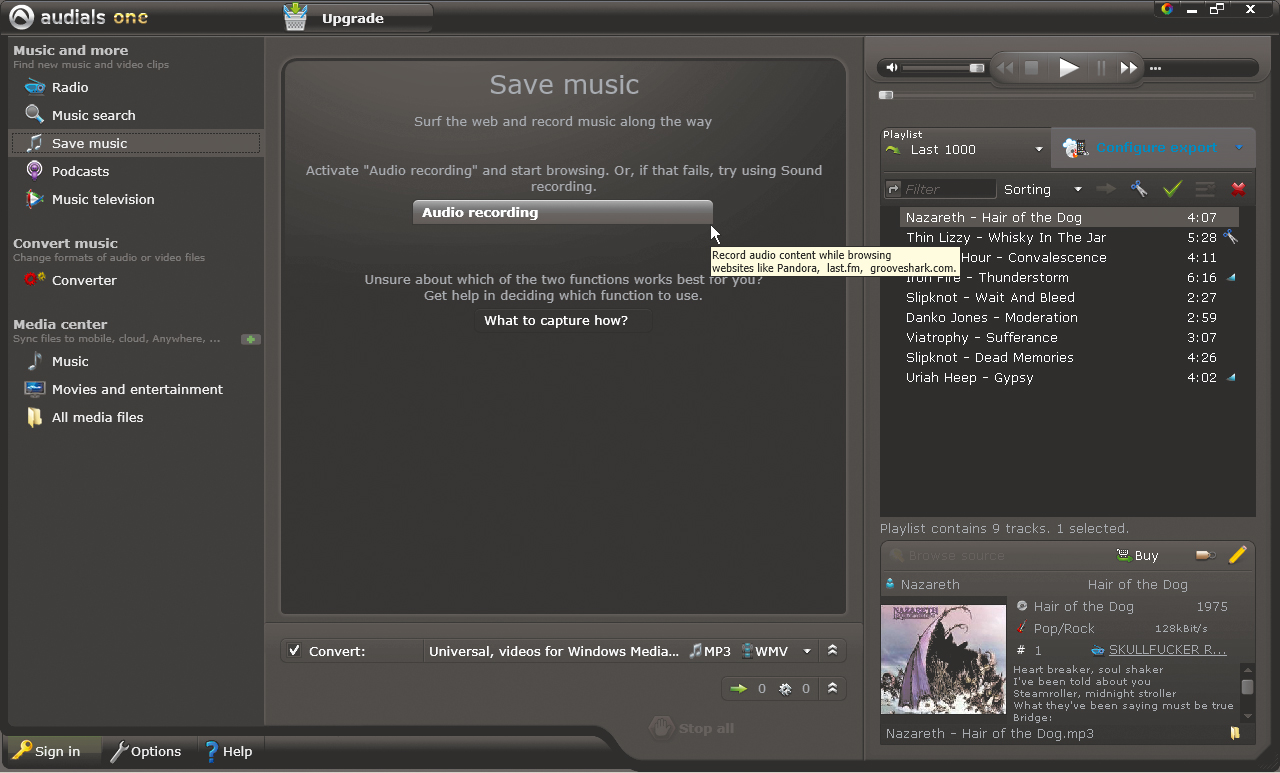This screenshot has height=773, width=1280.
Task: Expand the conversion format panel chevron
Action: [832, 651]
